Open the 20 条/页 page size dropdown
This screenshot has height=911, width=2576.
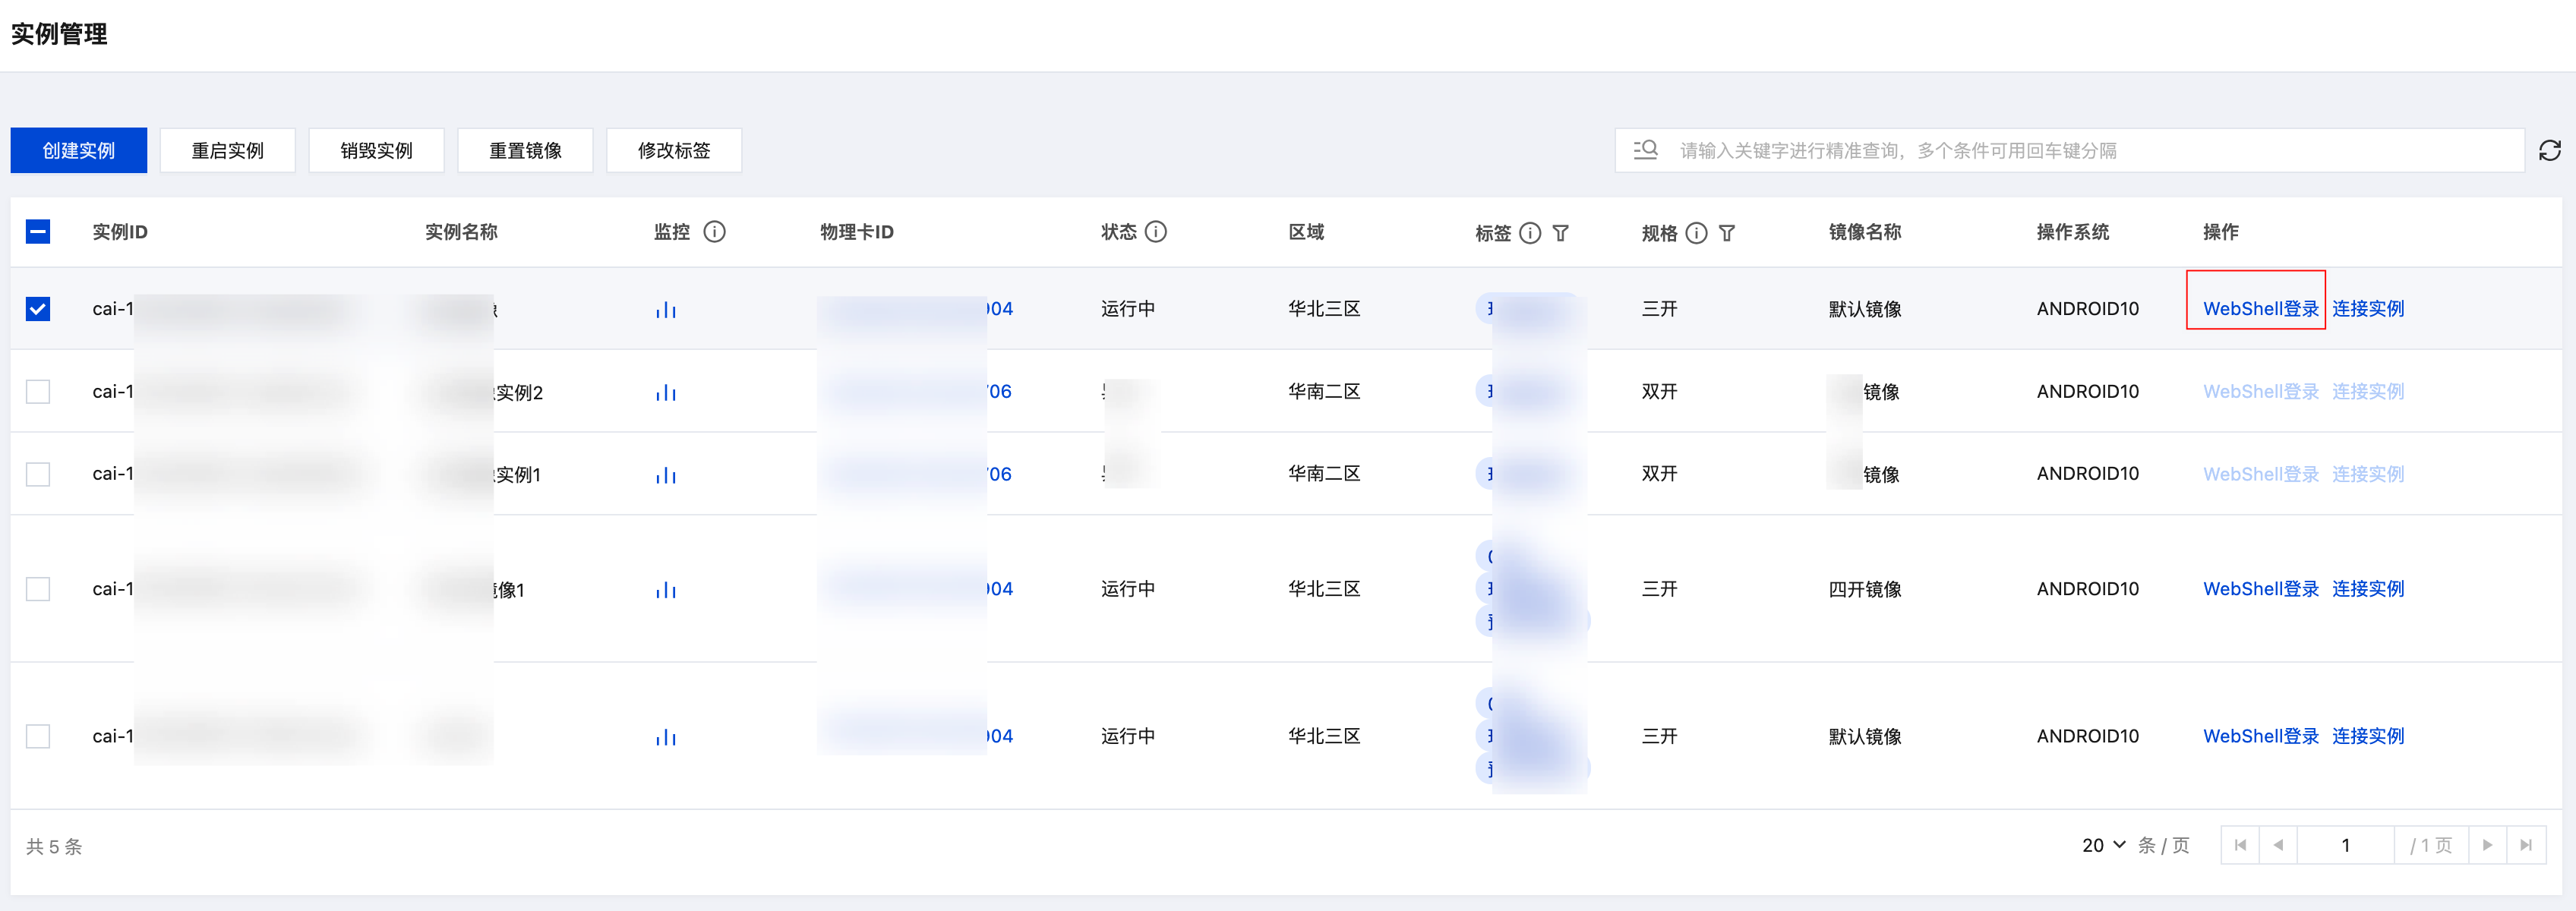2103,846
